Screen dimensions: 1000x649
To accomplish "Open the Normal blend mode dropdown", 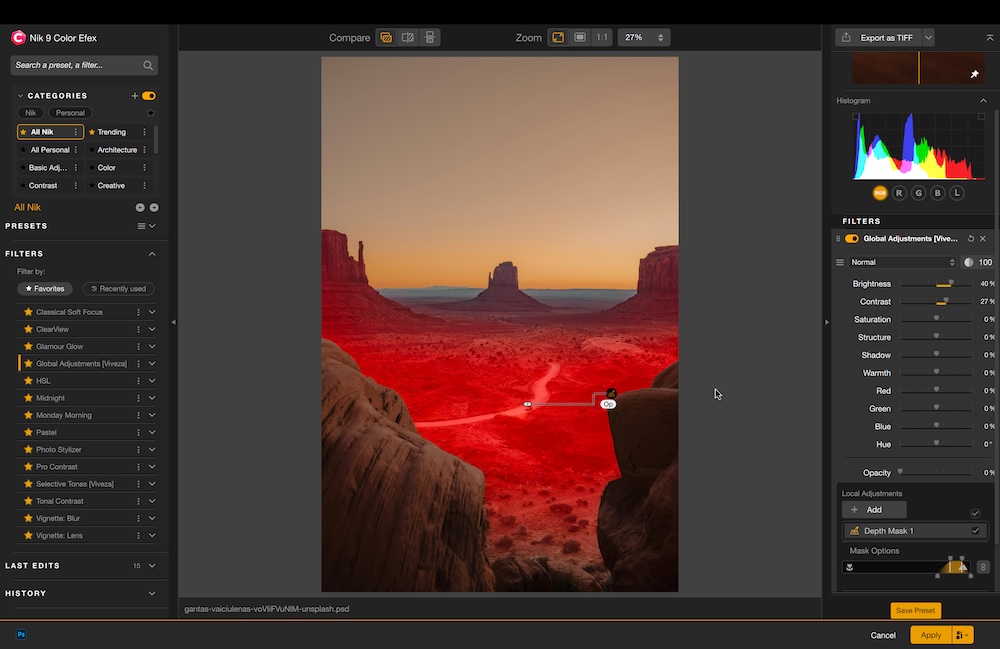I will coord(902,262).
